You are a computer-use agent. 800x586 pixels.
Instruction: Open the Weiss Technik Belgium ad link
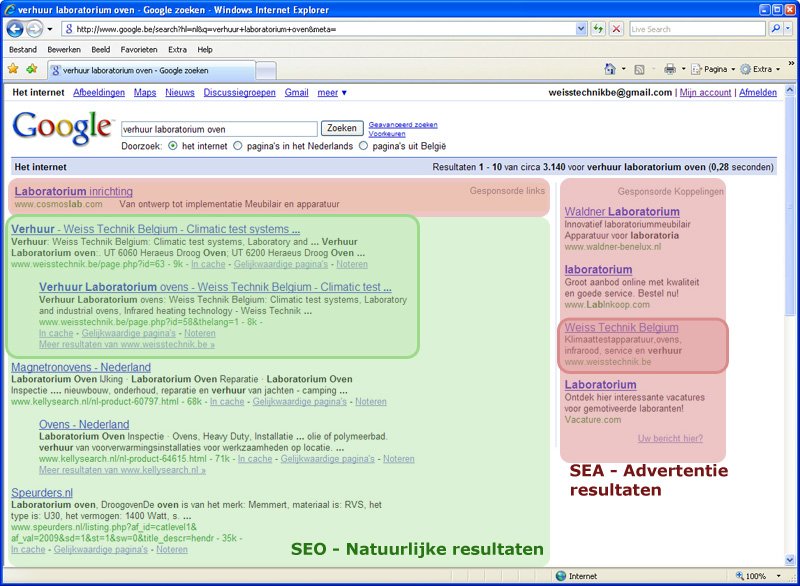click(x=621, y=327)
